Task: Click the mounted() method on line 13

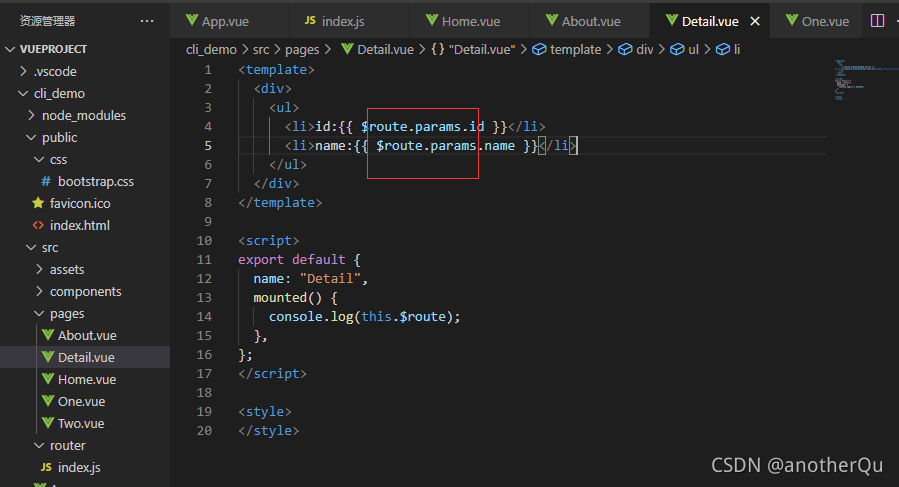Action: click(288, 298)
